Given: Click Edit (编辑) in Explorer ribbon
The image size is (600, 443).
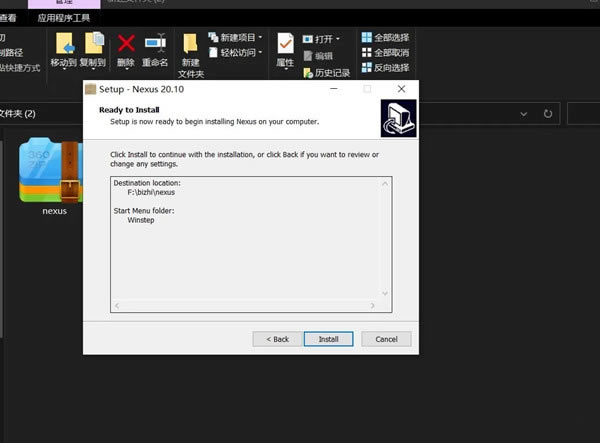Looking at the screenshot, I should tap(318, 56).
